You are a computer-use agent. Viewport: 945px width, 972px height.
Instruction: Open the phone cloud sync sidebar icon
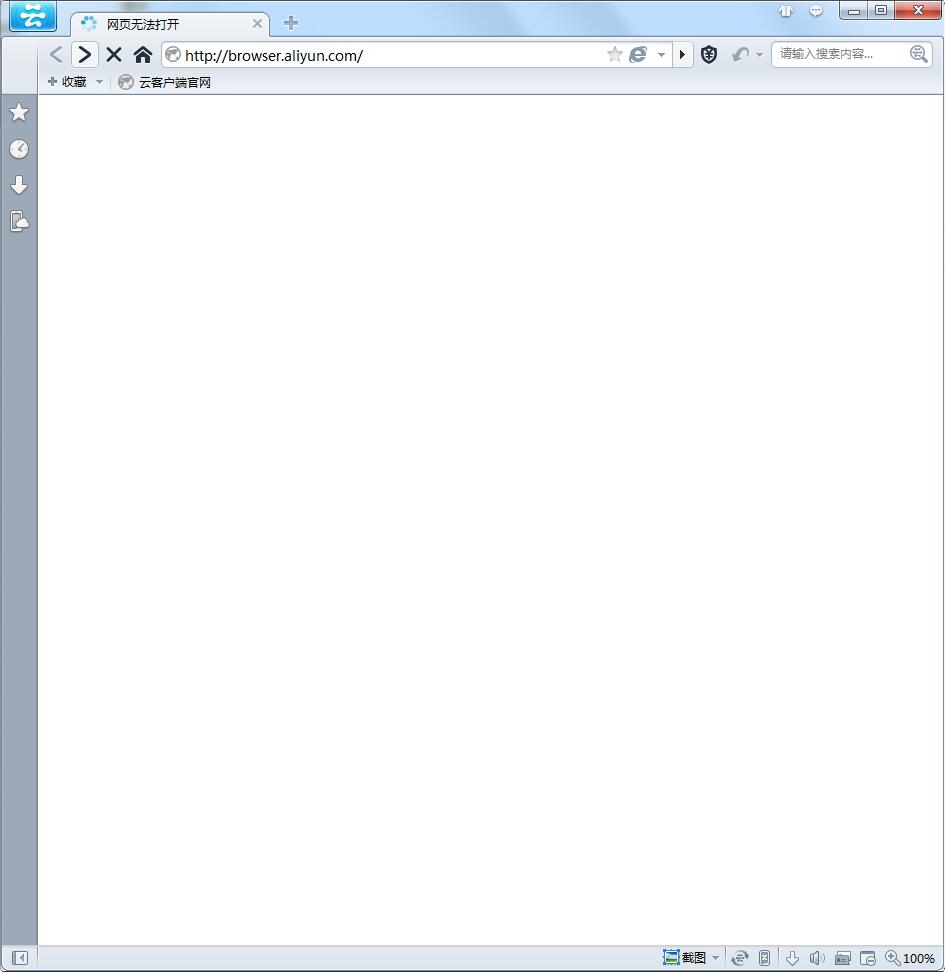pyautogui.click(x=19, y=221)
